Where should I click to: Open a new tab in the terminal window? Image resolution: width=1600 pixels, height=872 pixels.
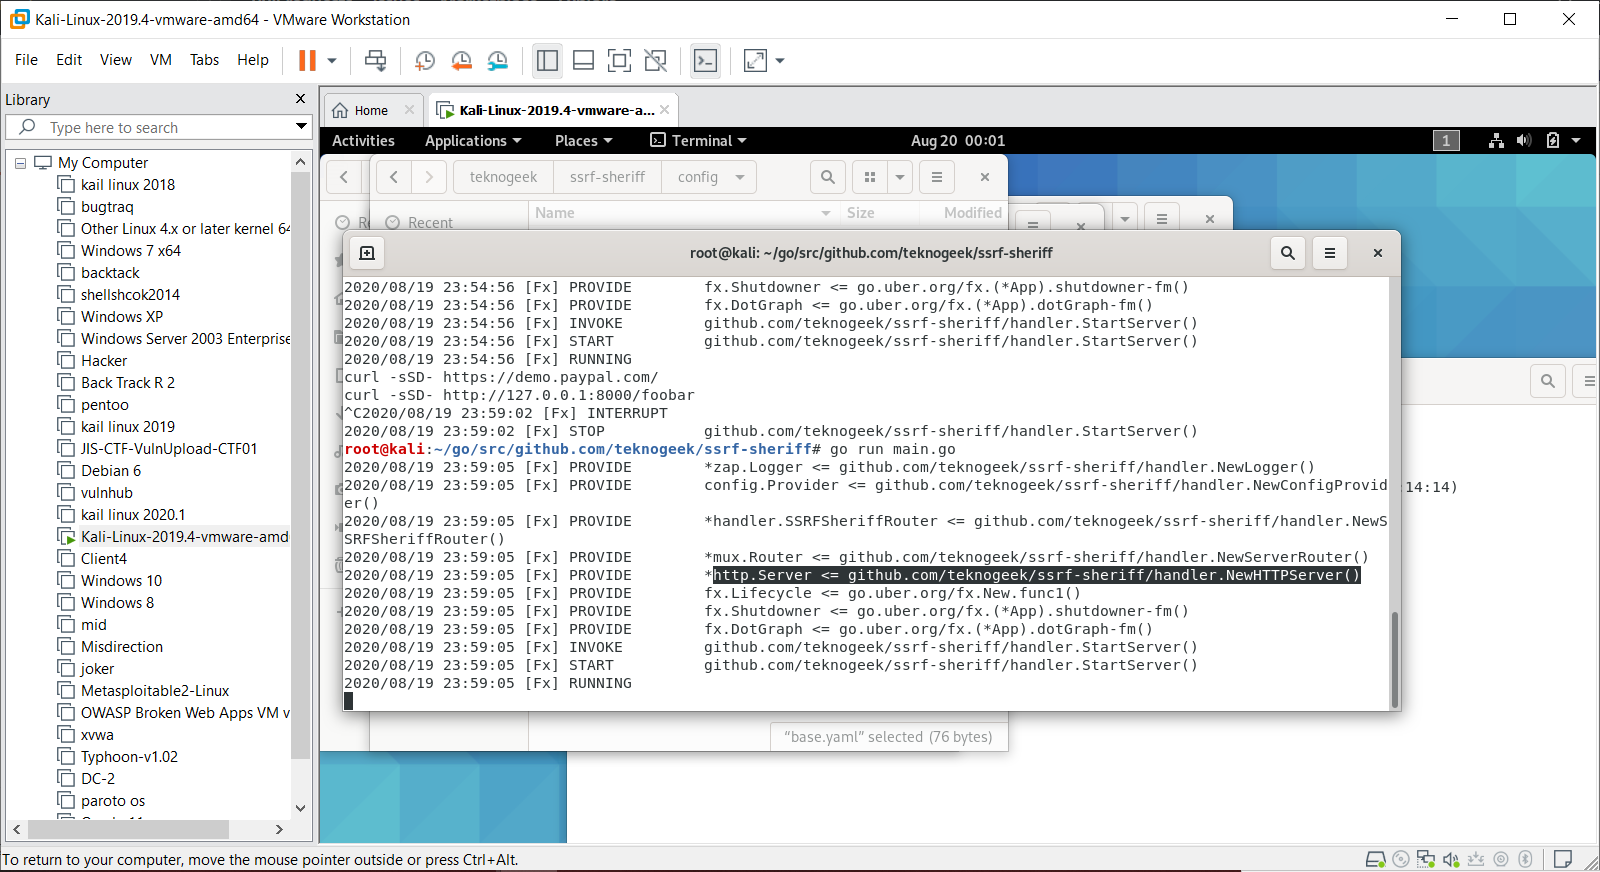click(x=367, y=253)
